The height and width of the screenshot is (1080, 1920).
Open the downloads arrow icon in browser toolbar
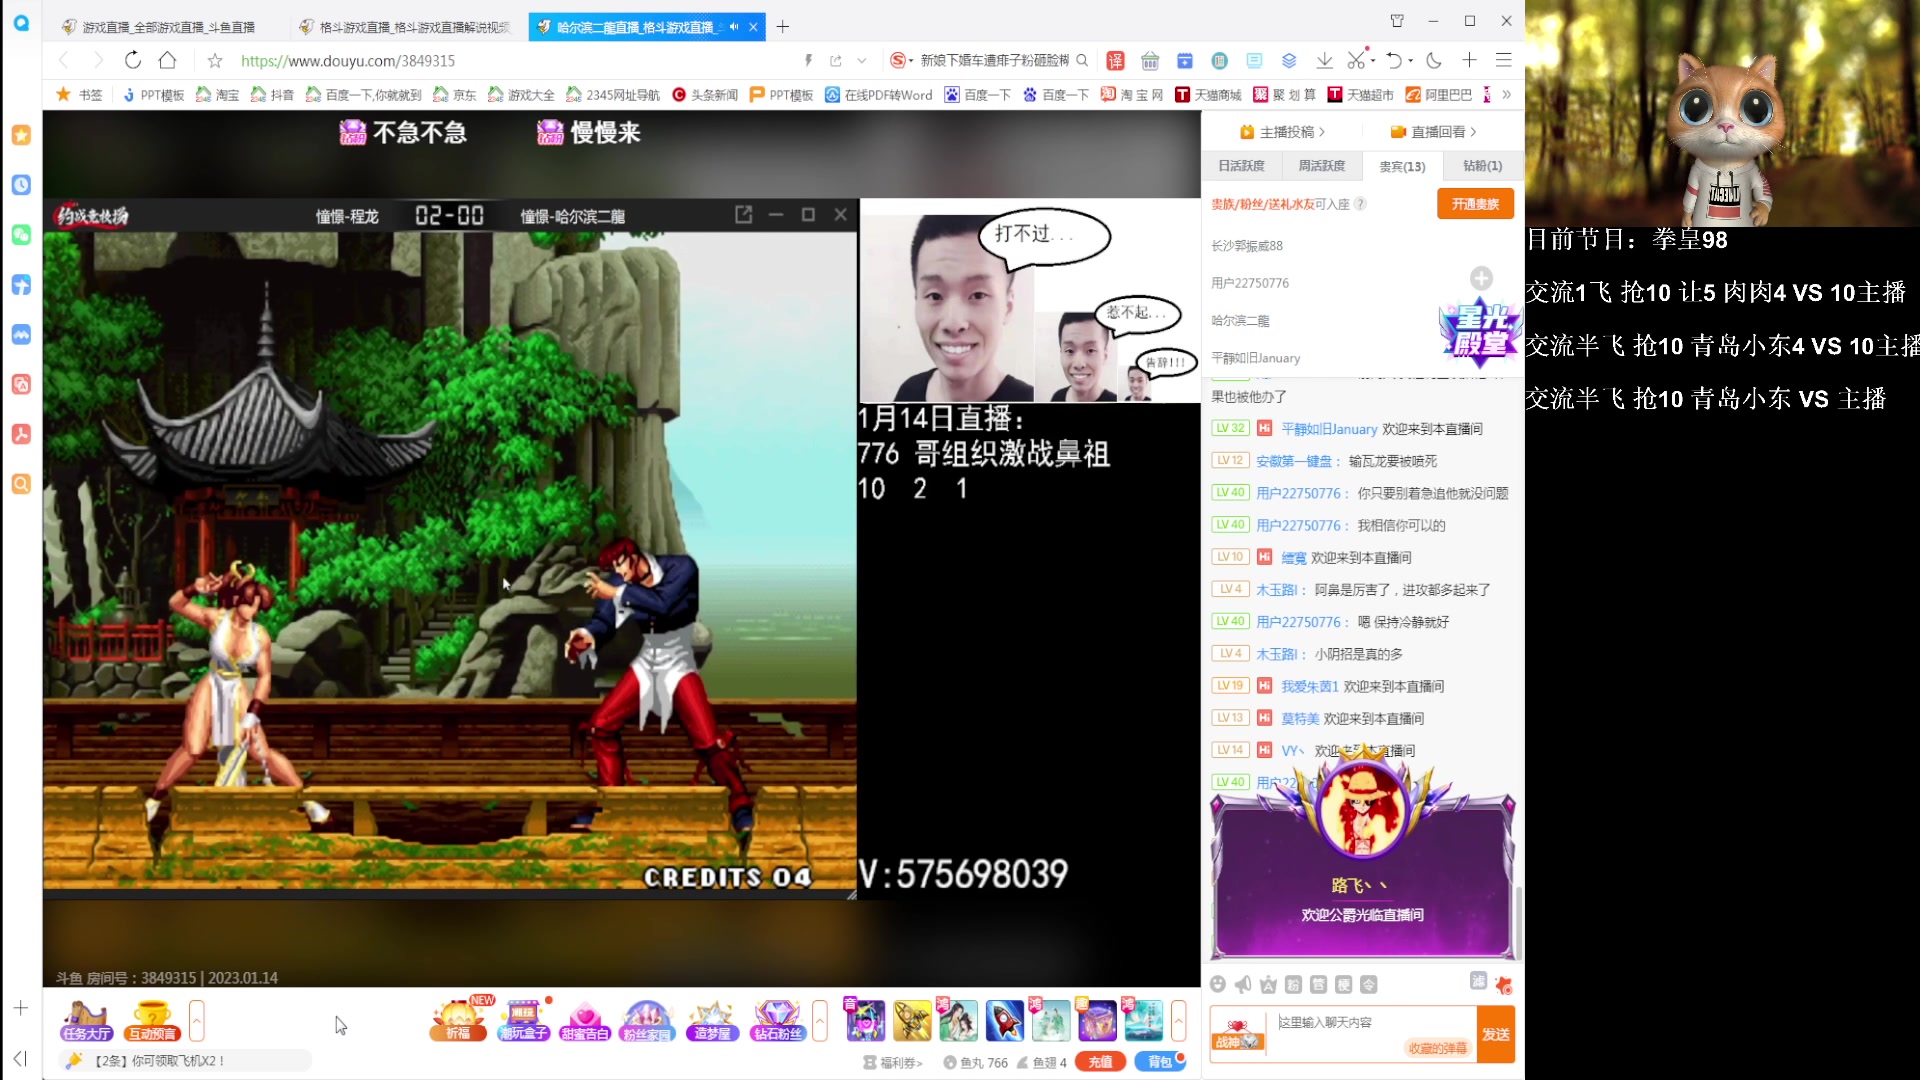(1324, 61)
